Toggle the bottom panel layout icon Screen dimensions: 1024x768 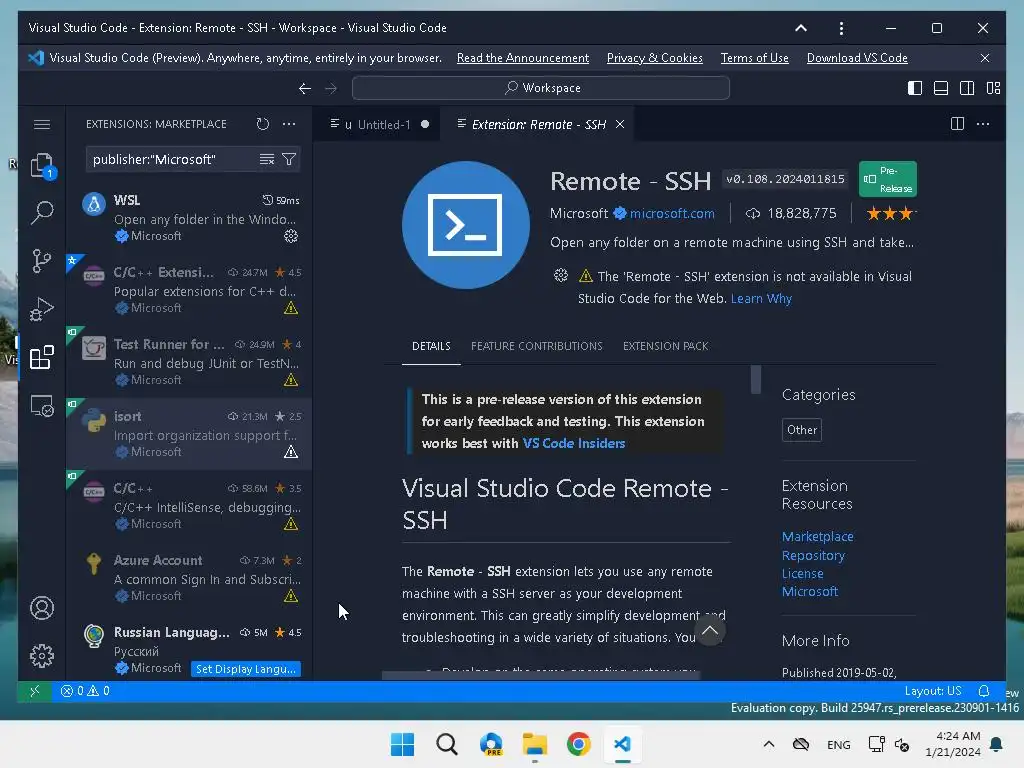941,88
